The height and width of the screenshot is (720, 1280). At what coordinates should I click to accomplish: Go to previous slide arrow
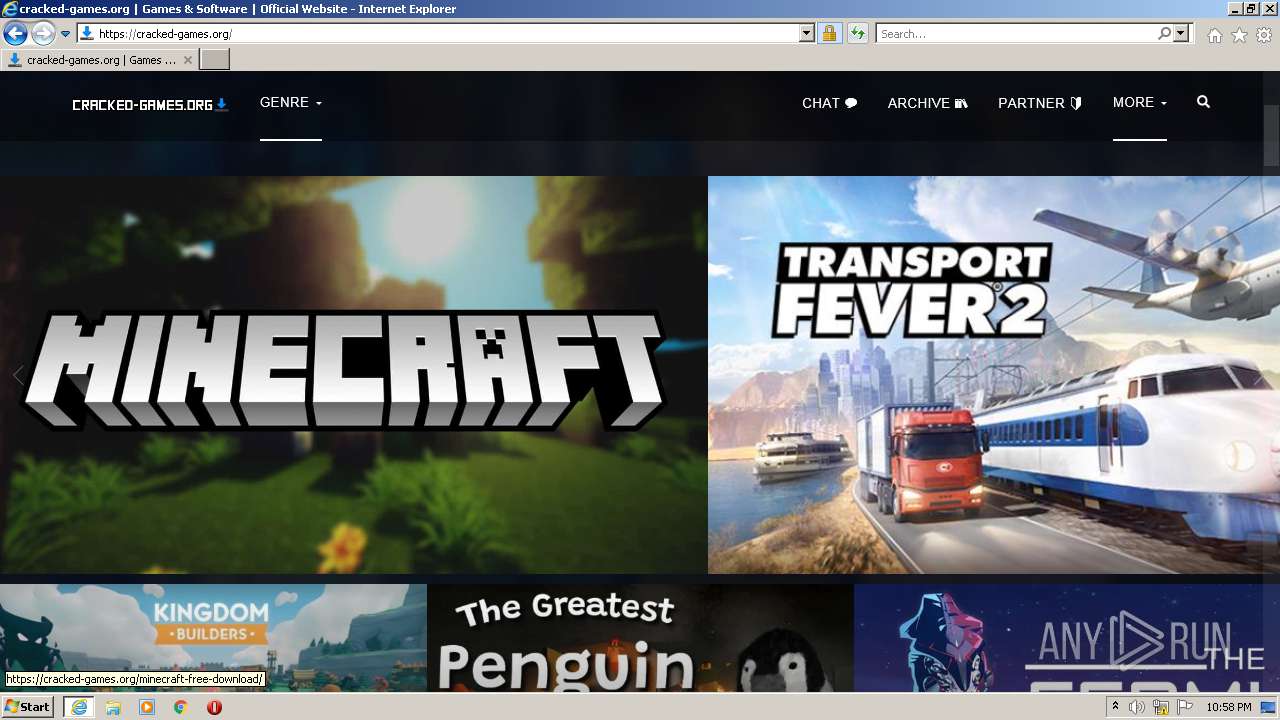(18, 376)
